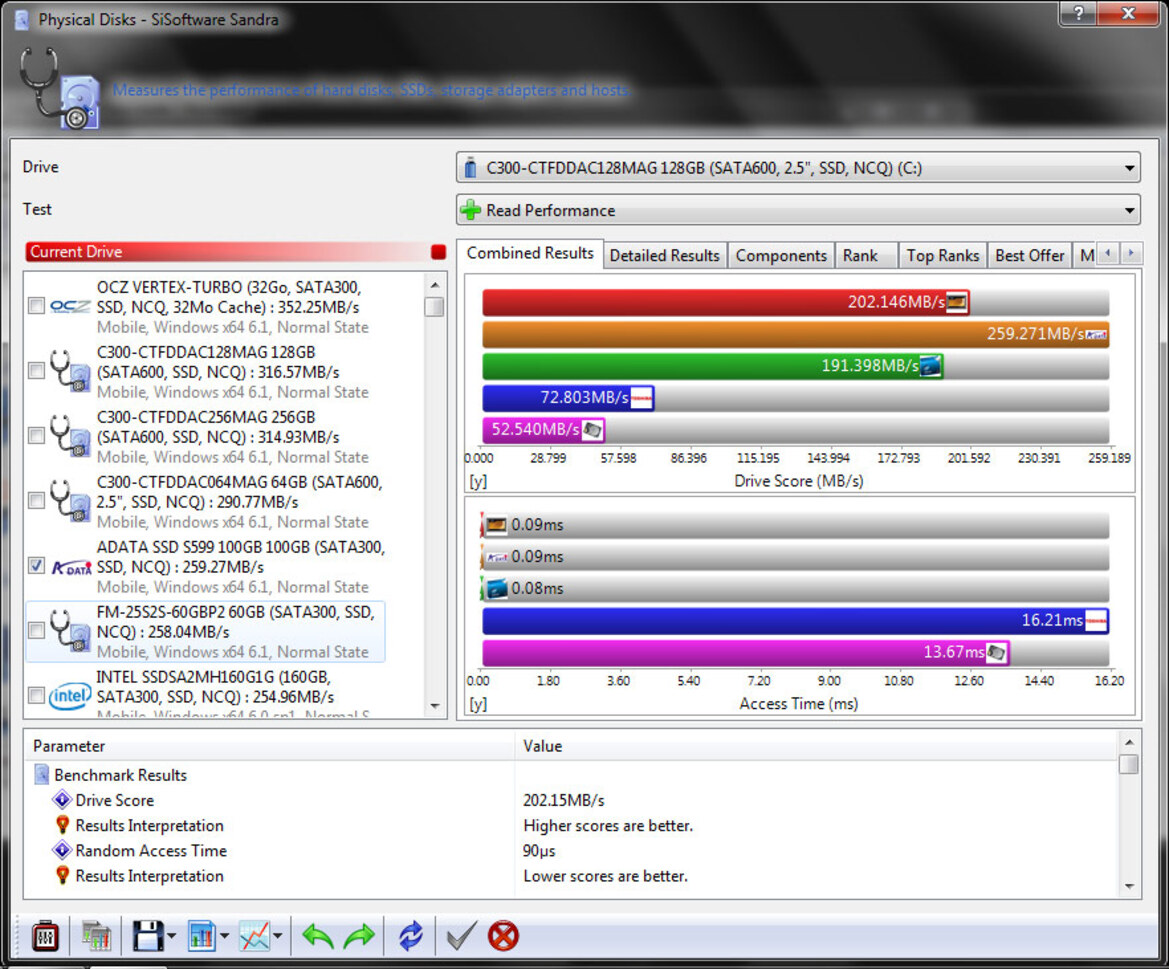1169x969 pixels.
Task: Click the red 202.146MB/s bar
Action: [x=726, y=302]
